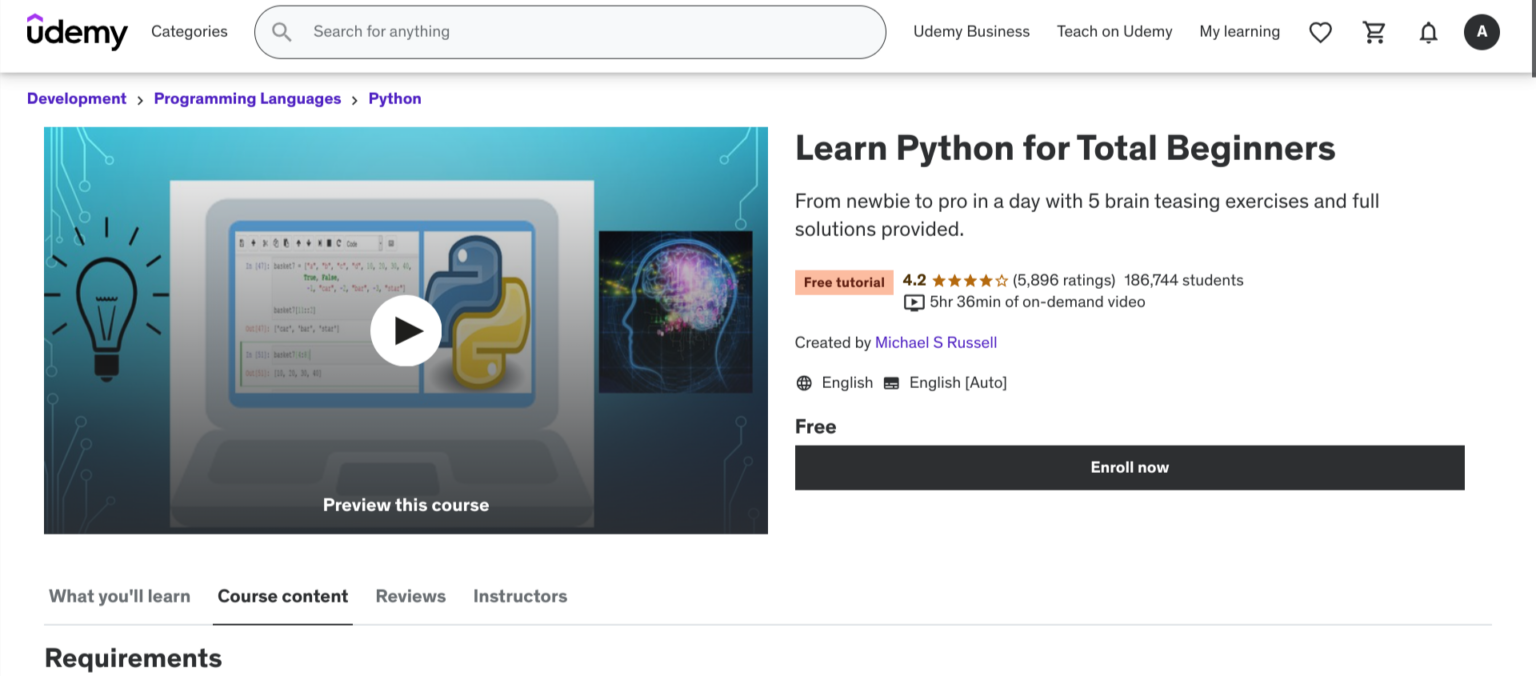Click the globe icon next to English
The image size is (1536, 676).
click(803, 382)
